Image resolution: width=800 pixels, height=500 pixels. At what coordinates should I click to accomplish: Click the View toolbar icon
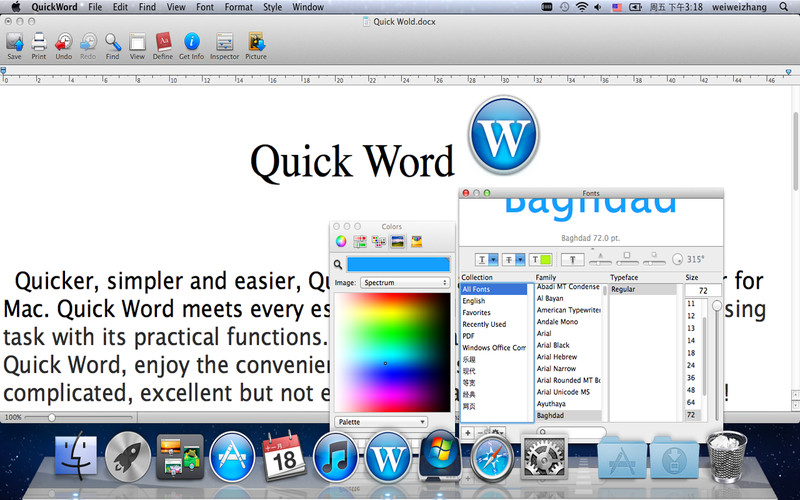(137, 42)
